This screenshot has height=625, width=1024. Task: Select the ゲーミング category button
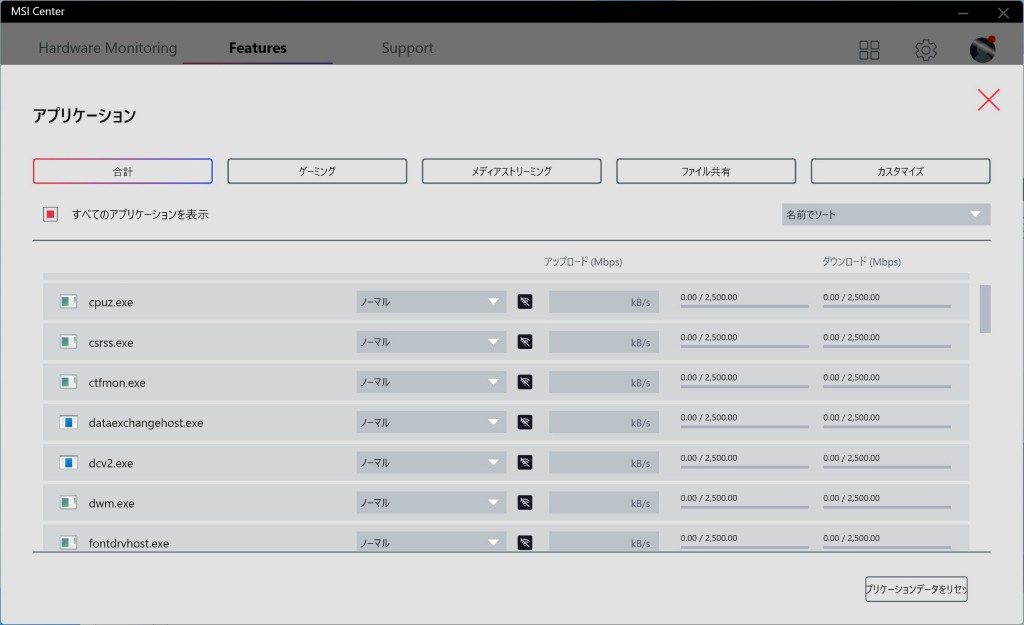[x=317, y=171]
